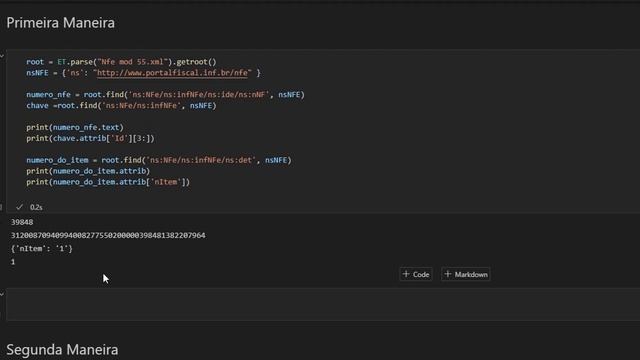Click the {'nItem': '1'} output line
Viewport: 640px width, 360px height.
42,248
